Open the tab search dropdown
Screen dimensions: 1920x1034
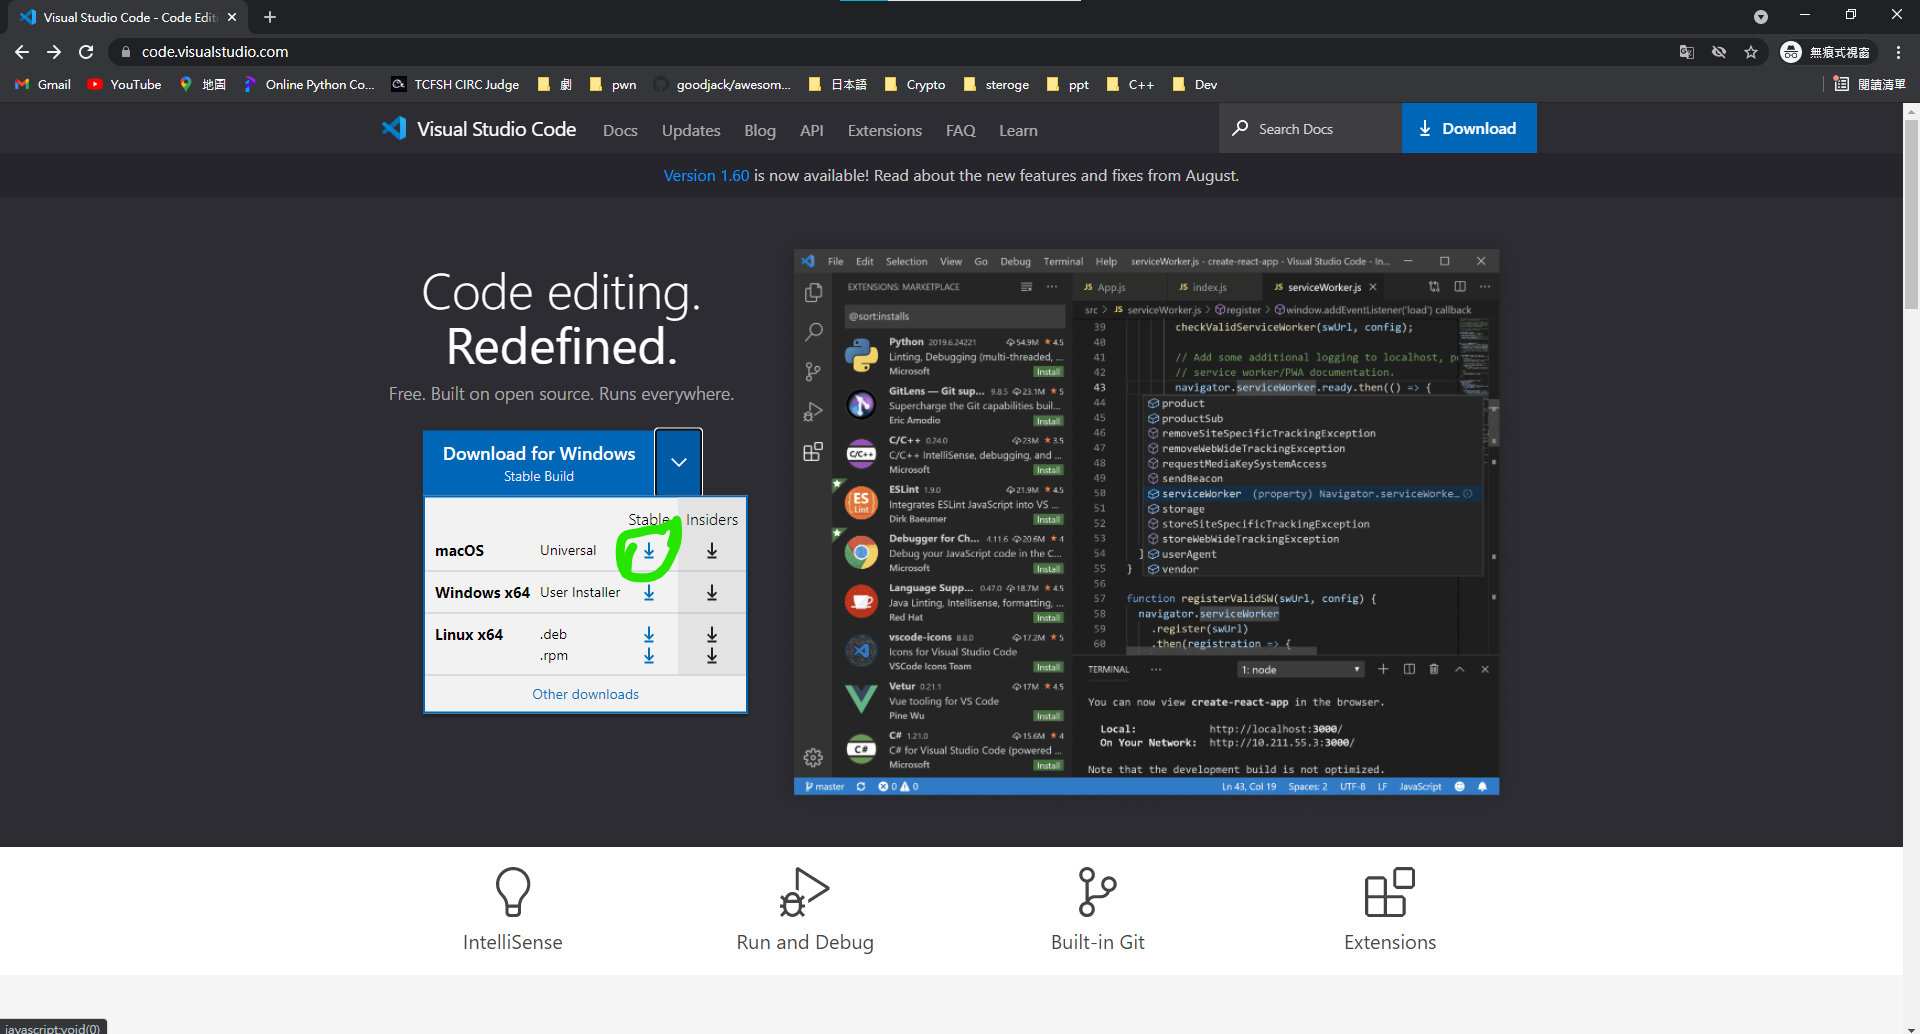1761,17
